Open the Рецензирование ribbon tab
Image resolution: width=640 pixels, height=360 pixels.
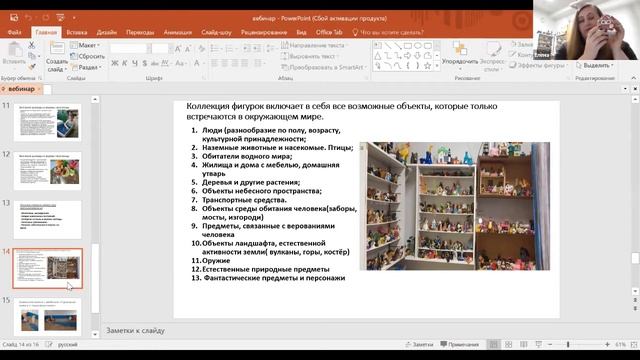pos(264,32)
